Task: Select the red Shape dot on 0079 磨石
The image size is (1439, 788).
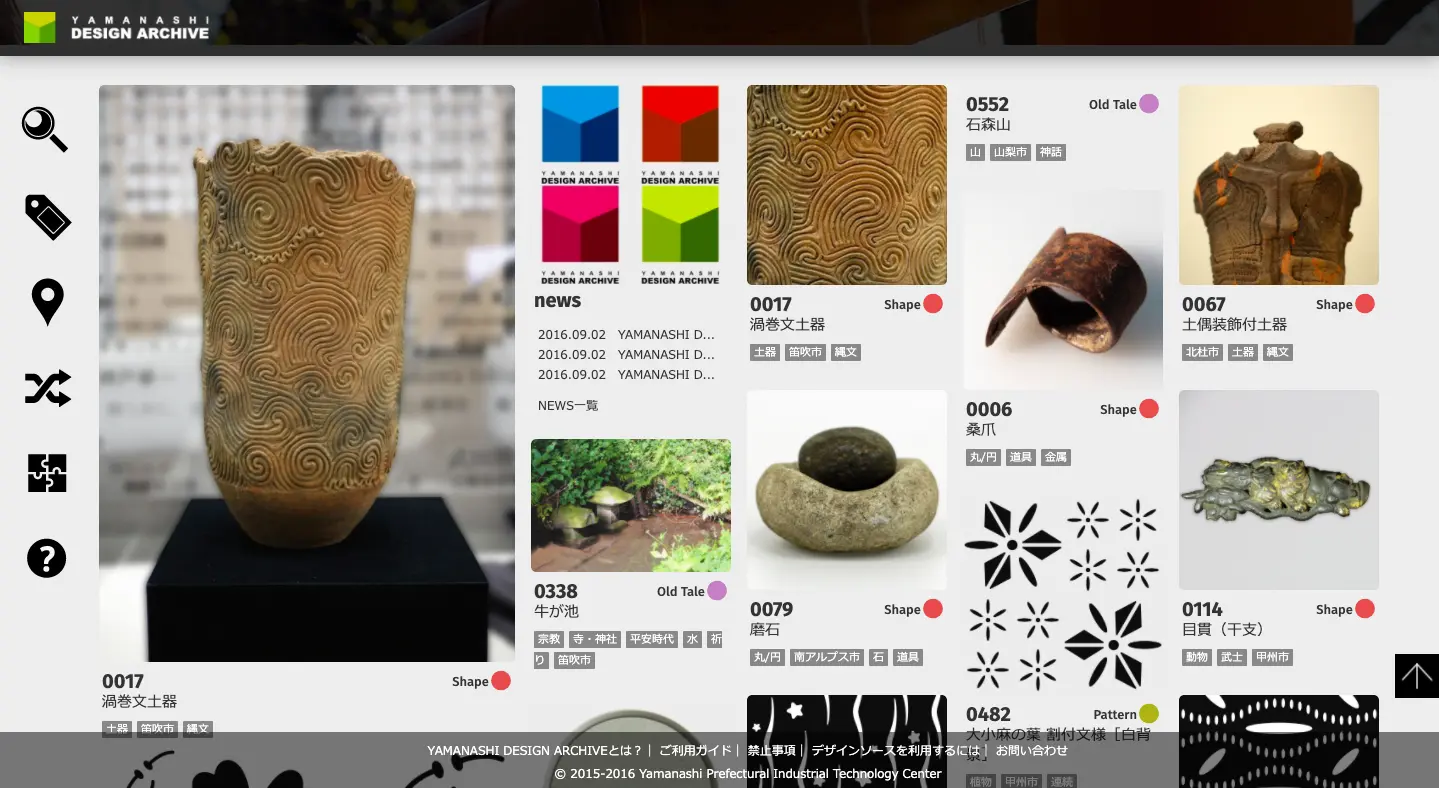Action: click(x=933, y=609)
